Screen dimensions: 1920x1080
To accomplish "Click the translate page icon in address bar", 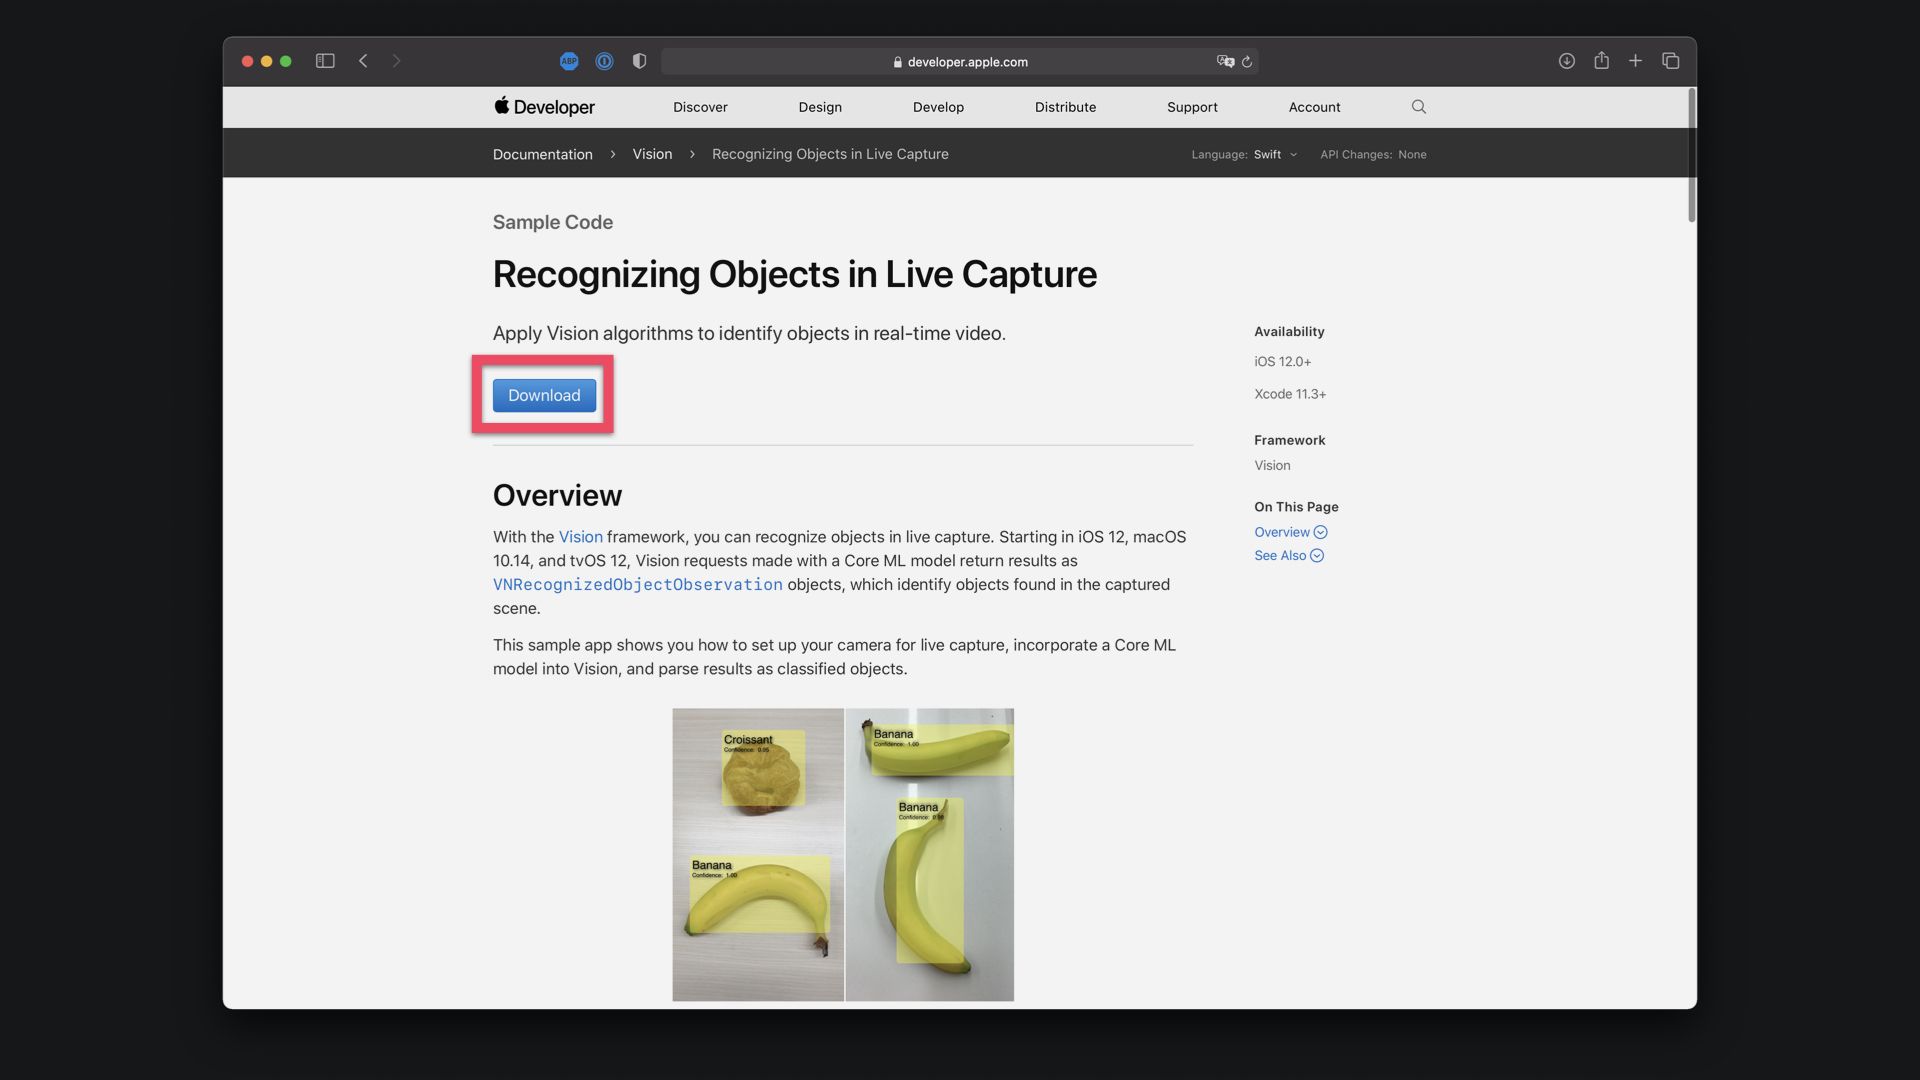I will (x=1225, y=62).
